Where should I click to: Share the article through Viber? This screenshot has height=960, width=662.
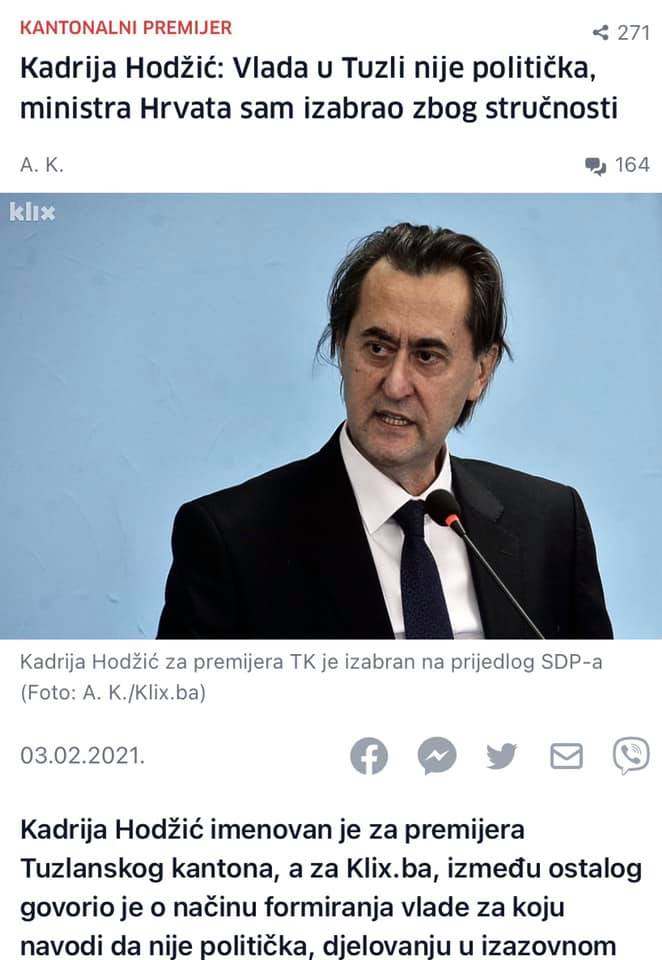click(631, 756)
